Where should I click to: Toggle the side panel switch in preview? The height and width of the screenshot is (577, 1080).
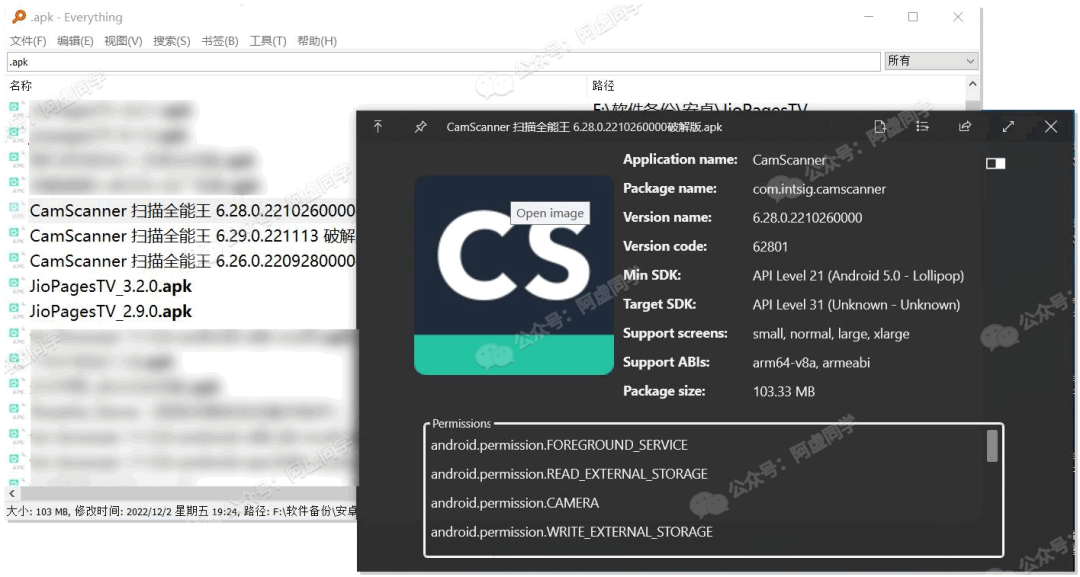pos(995,163)
